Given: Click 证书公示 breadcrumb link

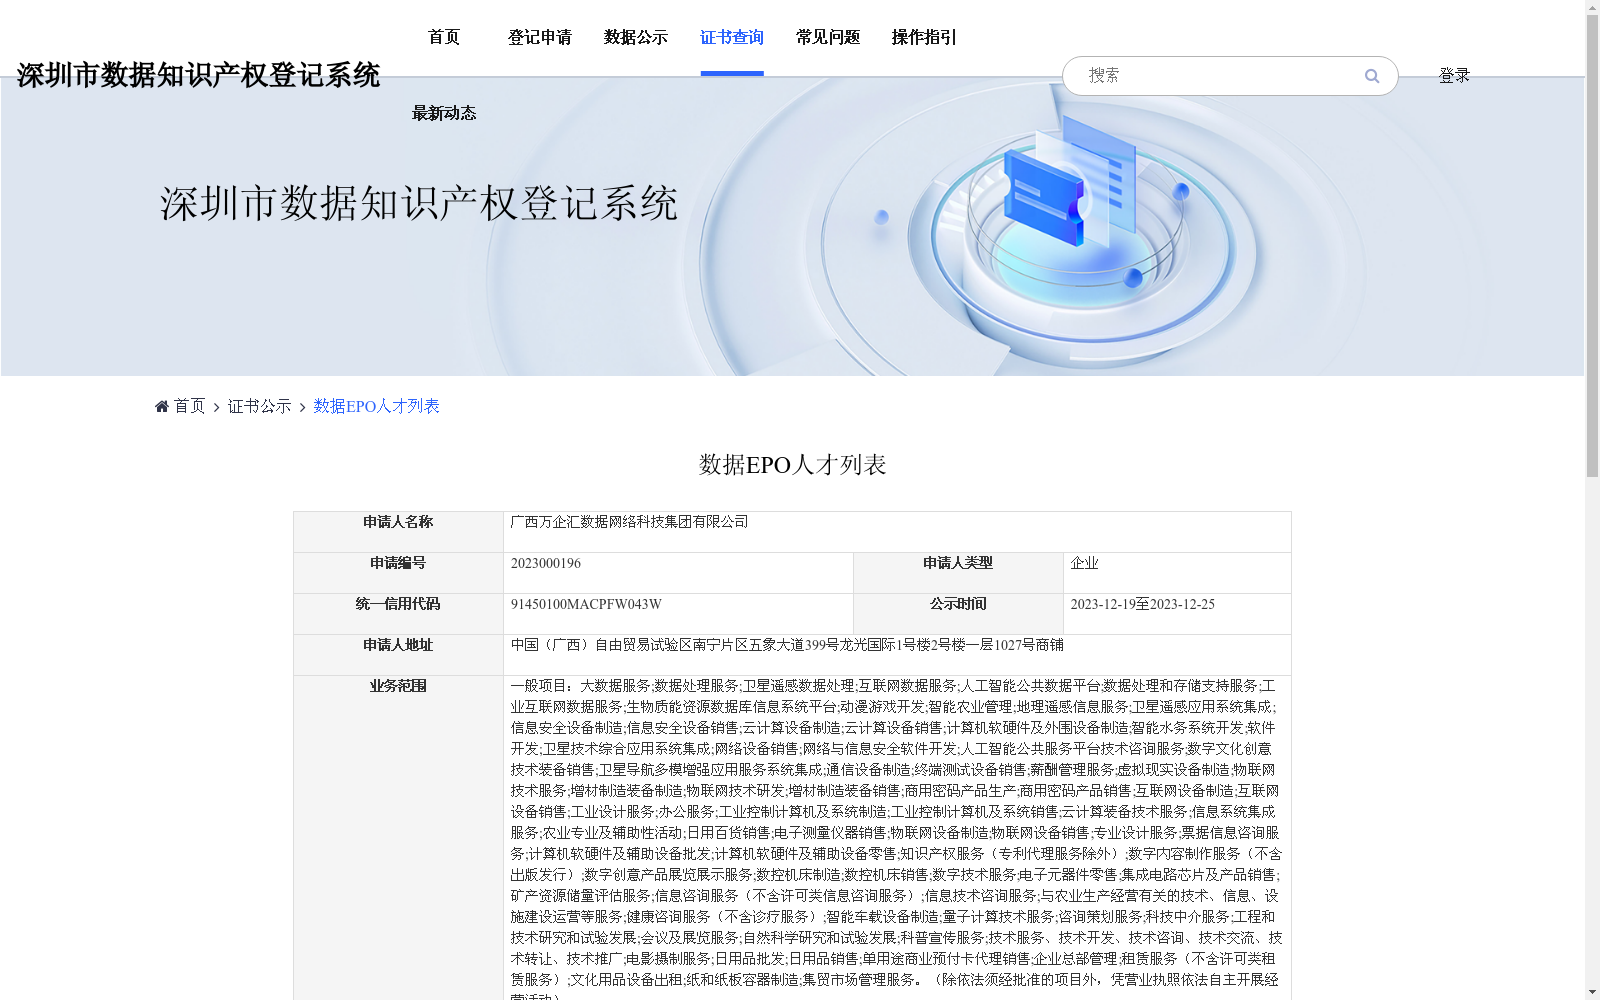Looking at the screenshot, I should [x=259, y=406].
